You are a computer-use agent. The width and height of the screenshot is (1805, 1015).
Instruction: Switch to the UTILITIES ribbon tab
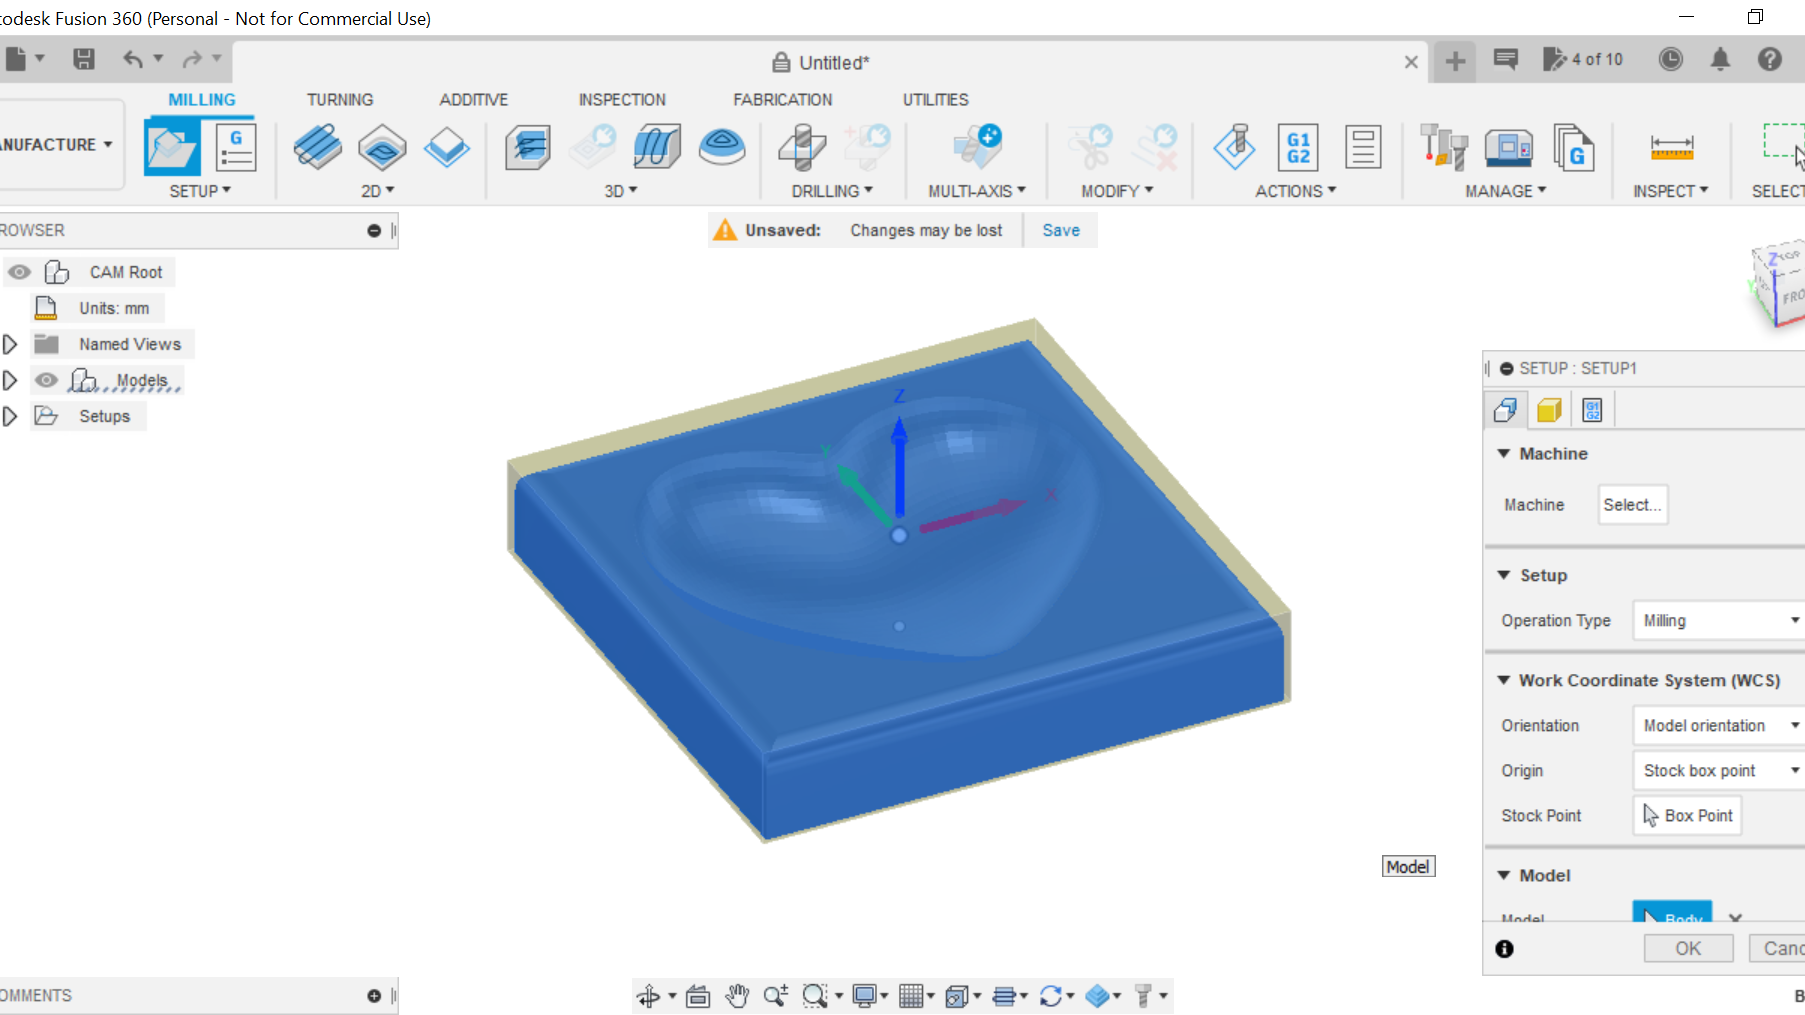(x=936, y=100)
